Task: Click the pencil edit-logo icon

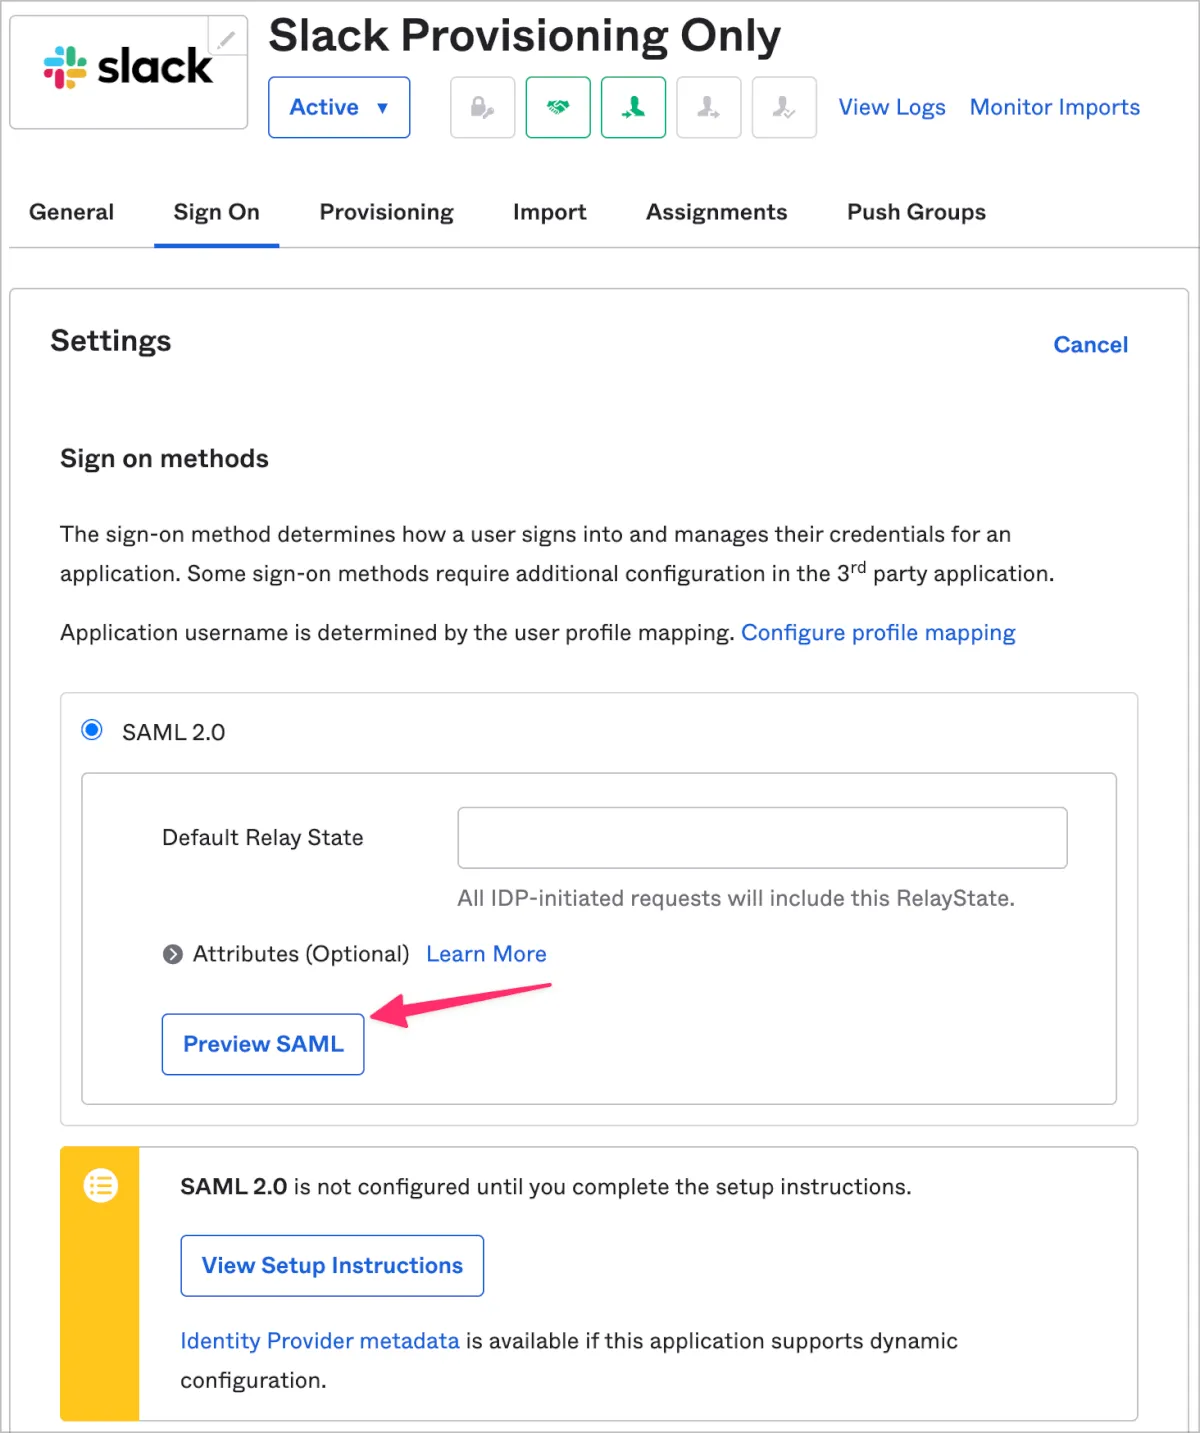Action: (x=227, y=39)
